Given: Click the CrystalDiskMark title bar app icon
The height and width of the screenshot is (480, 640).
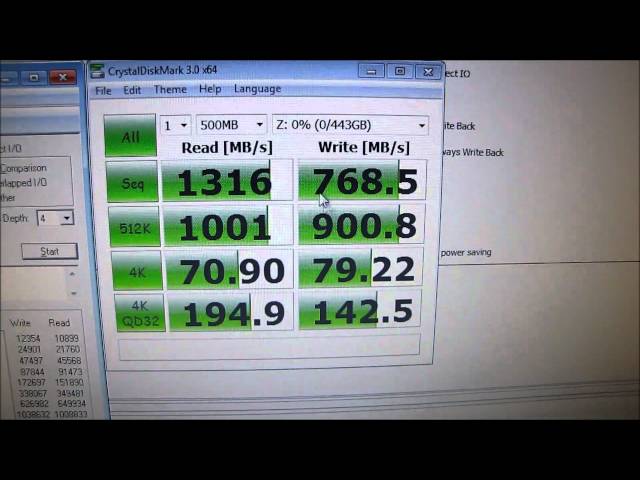Looking at the screenshot, I should tap(97, 71).
